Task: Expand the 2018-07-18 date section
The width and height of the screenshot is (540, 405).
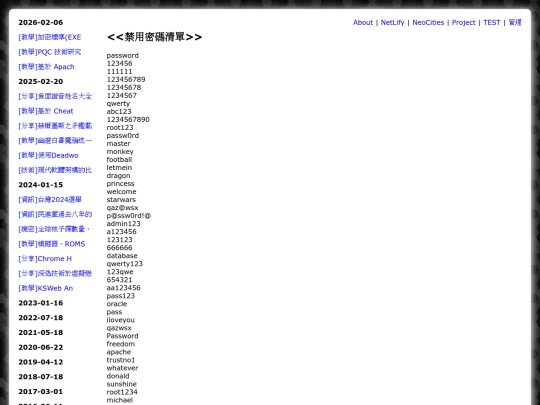Action: [x=41, y=377]
